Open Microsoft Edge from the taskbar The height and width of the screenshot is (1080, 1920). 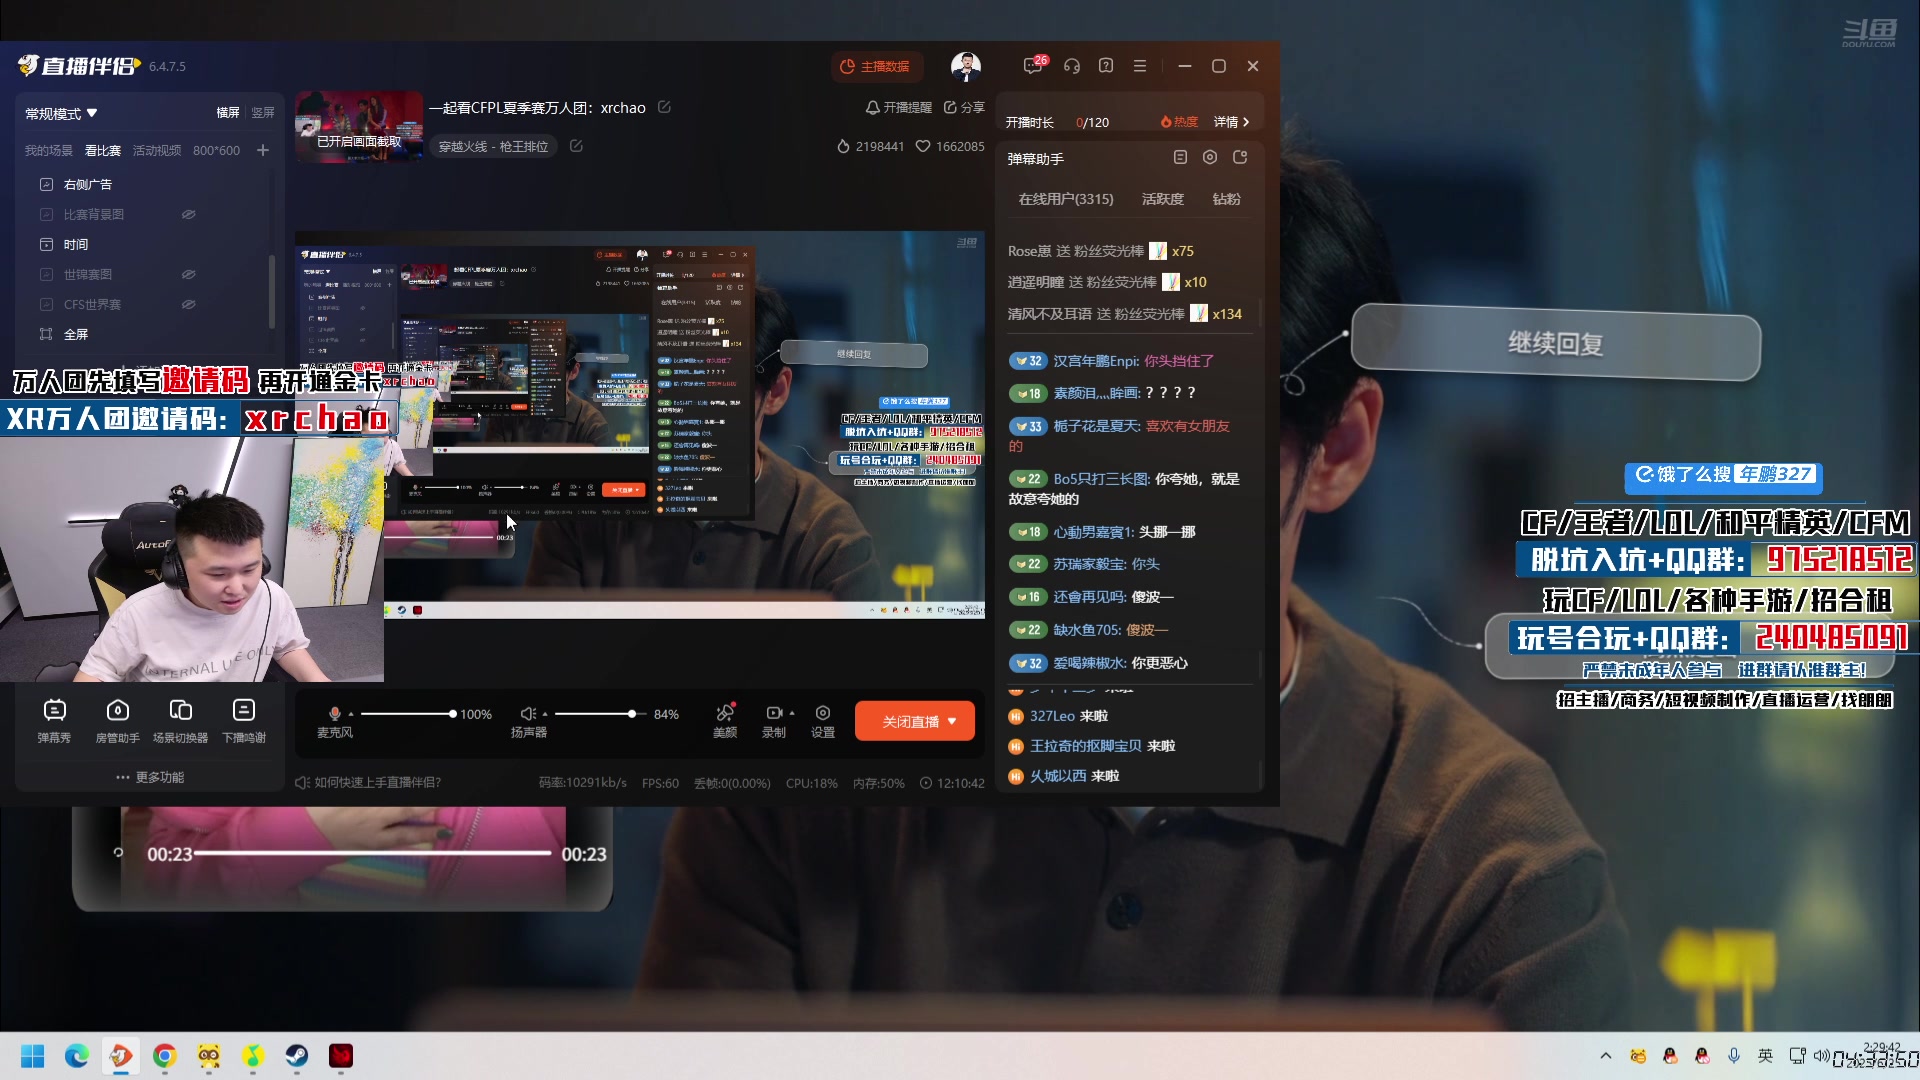tap(77, 1056)
